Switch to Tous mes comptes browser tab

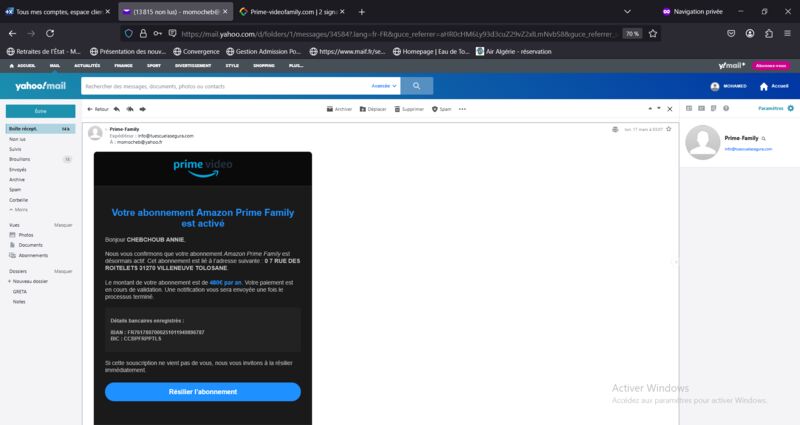58,12
